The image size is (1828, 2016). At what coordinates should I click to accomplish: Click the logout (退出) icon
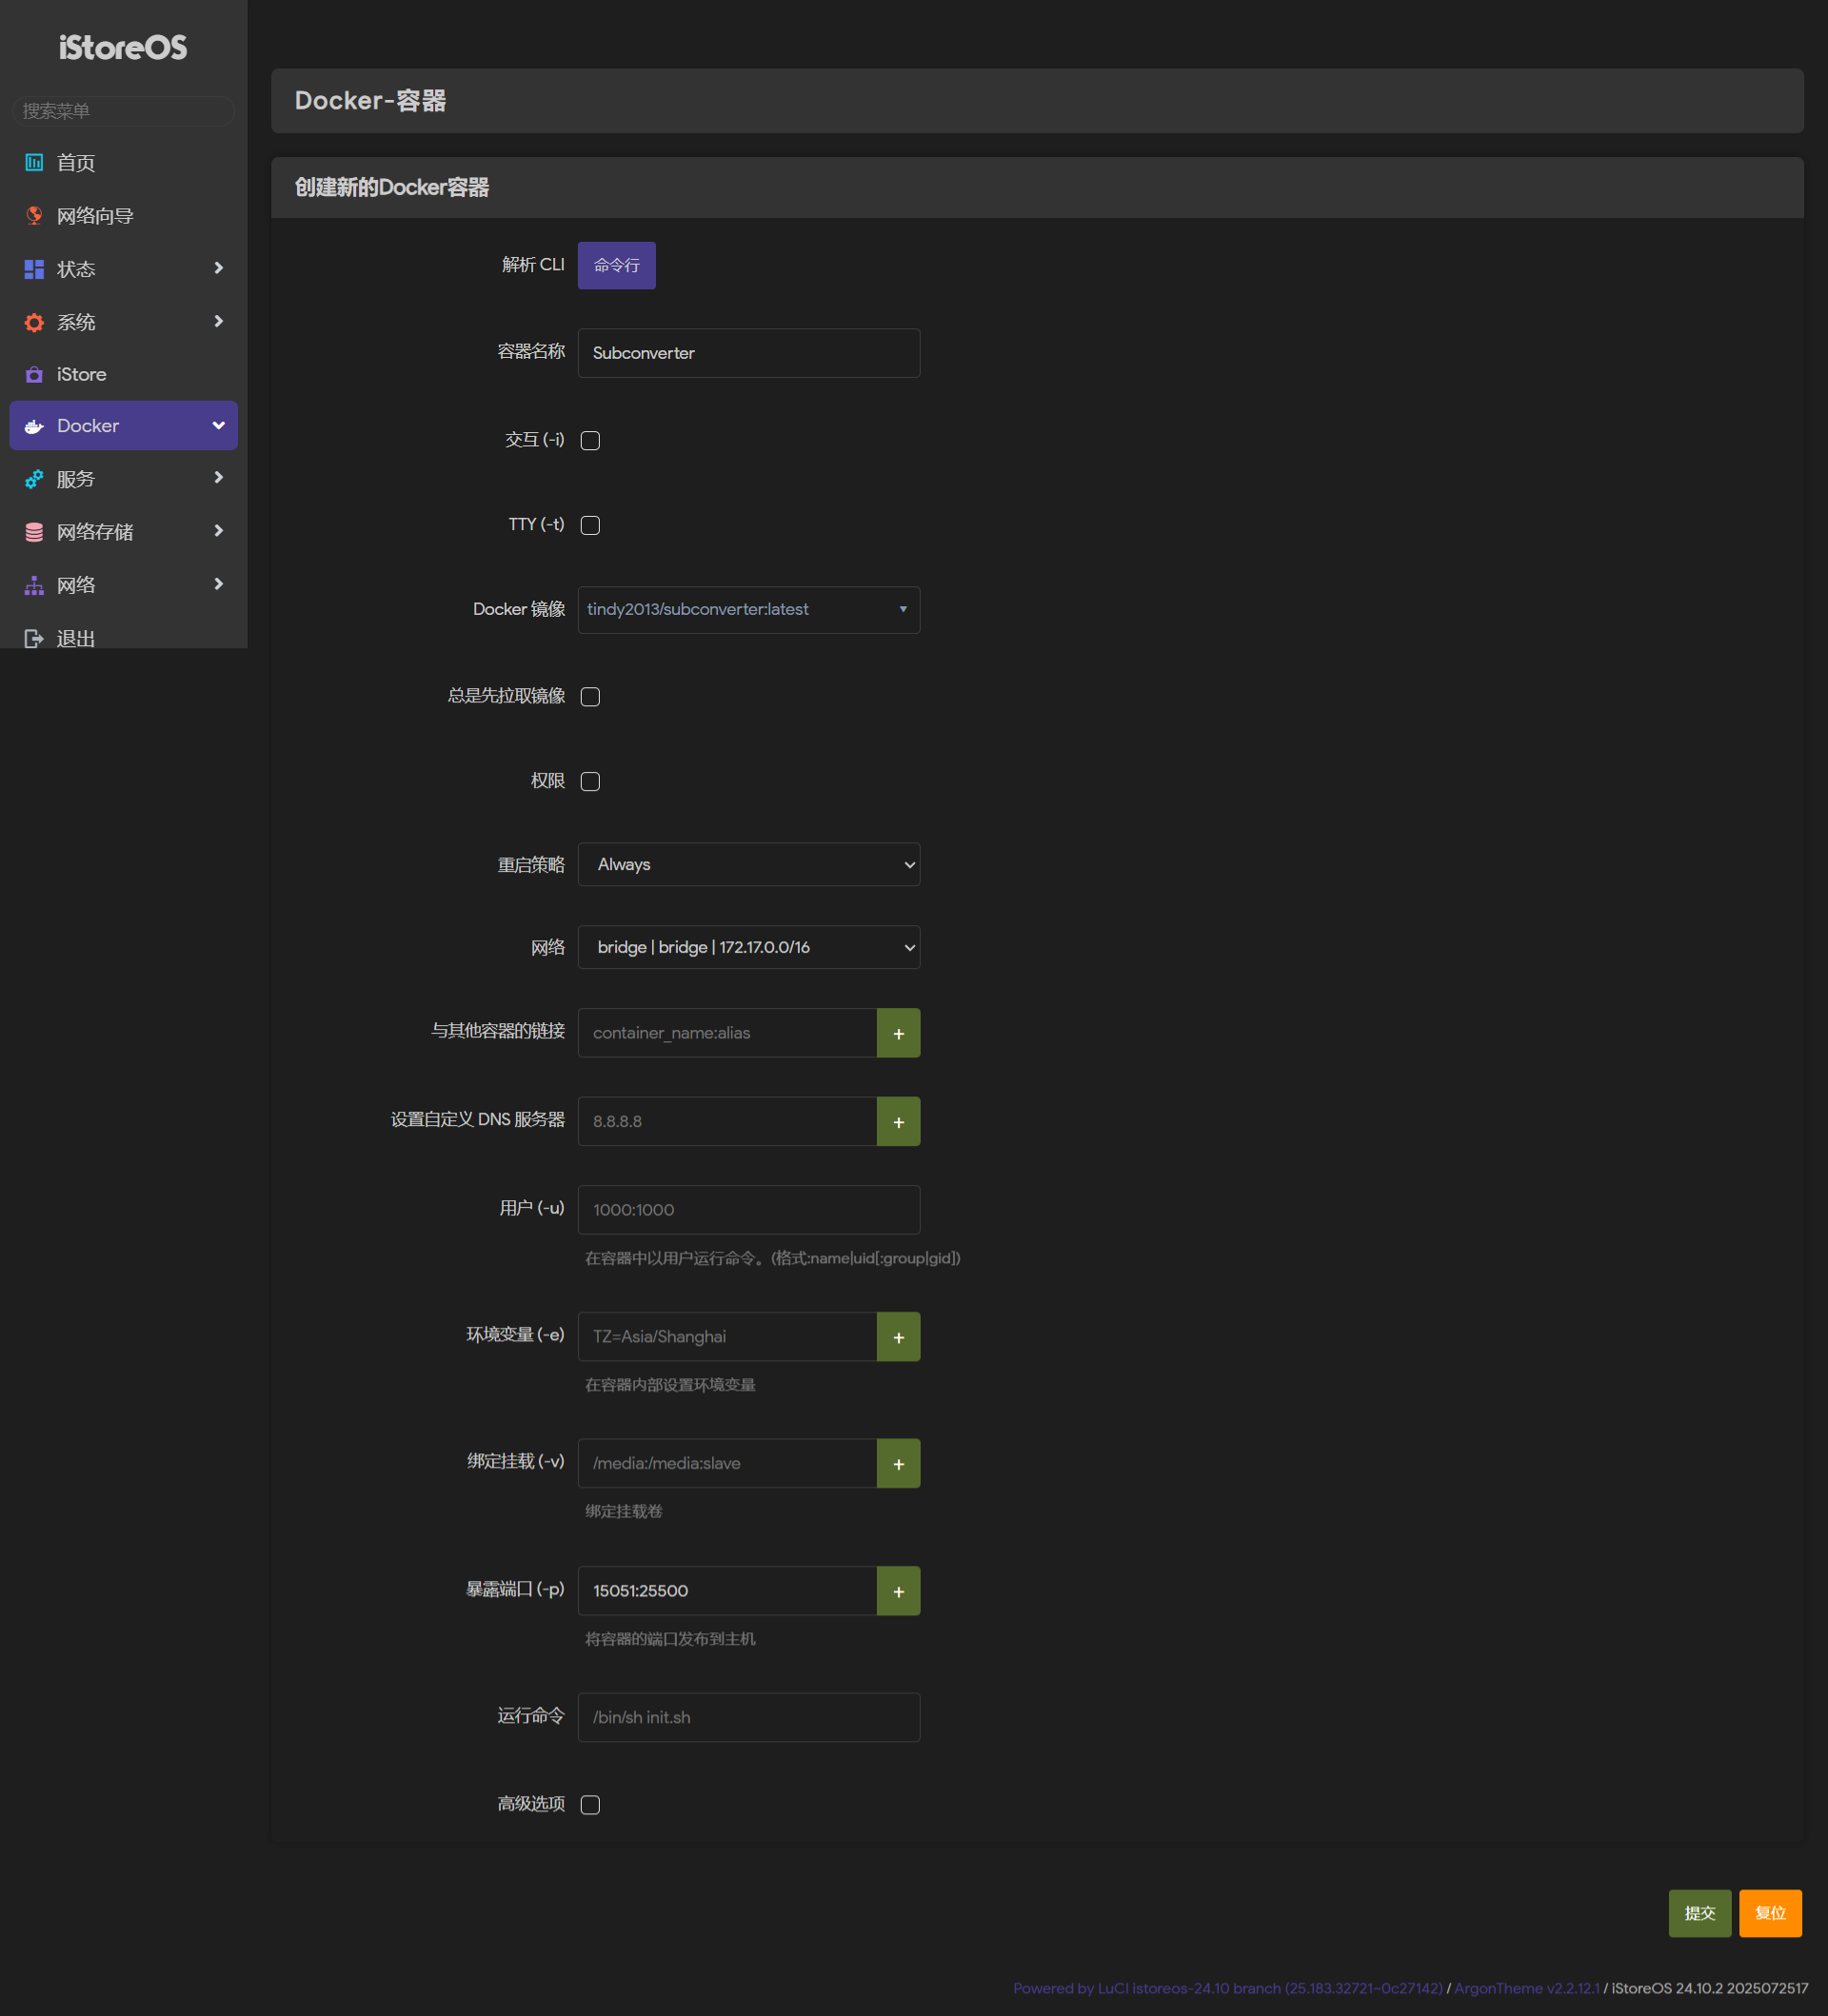tap(34, 638)
